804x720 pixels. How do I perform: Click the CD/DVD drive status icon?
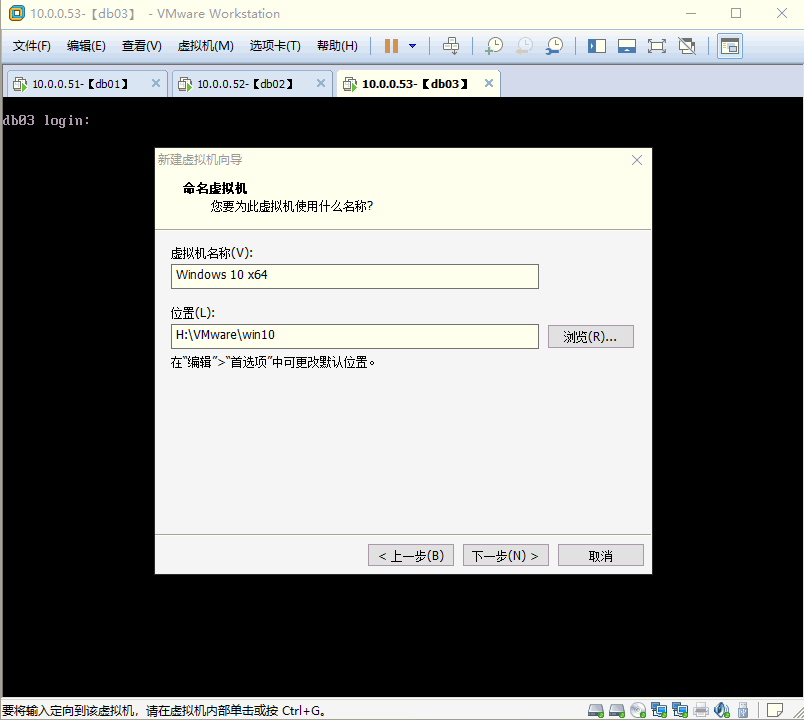click(x=638, y=710)
